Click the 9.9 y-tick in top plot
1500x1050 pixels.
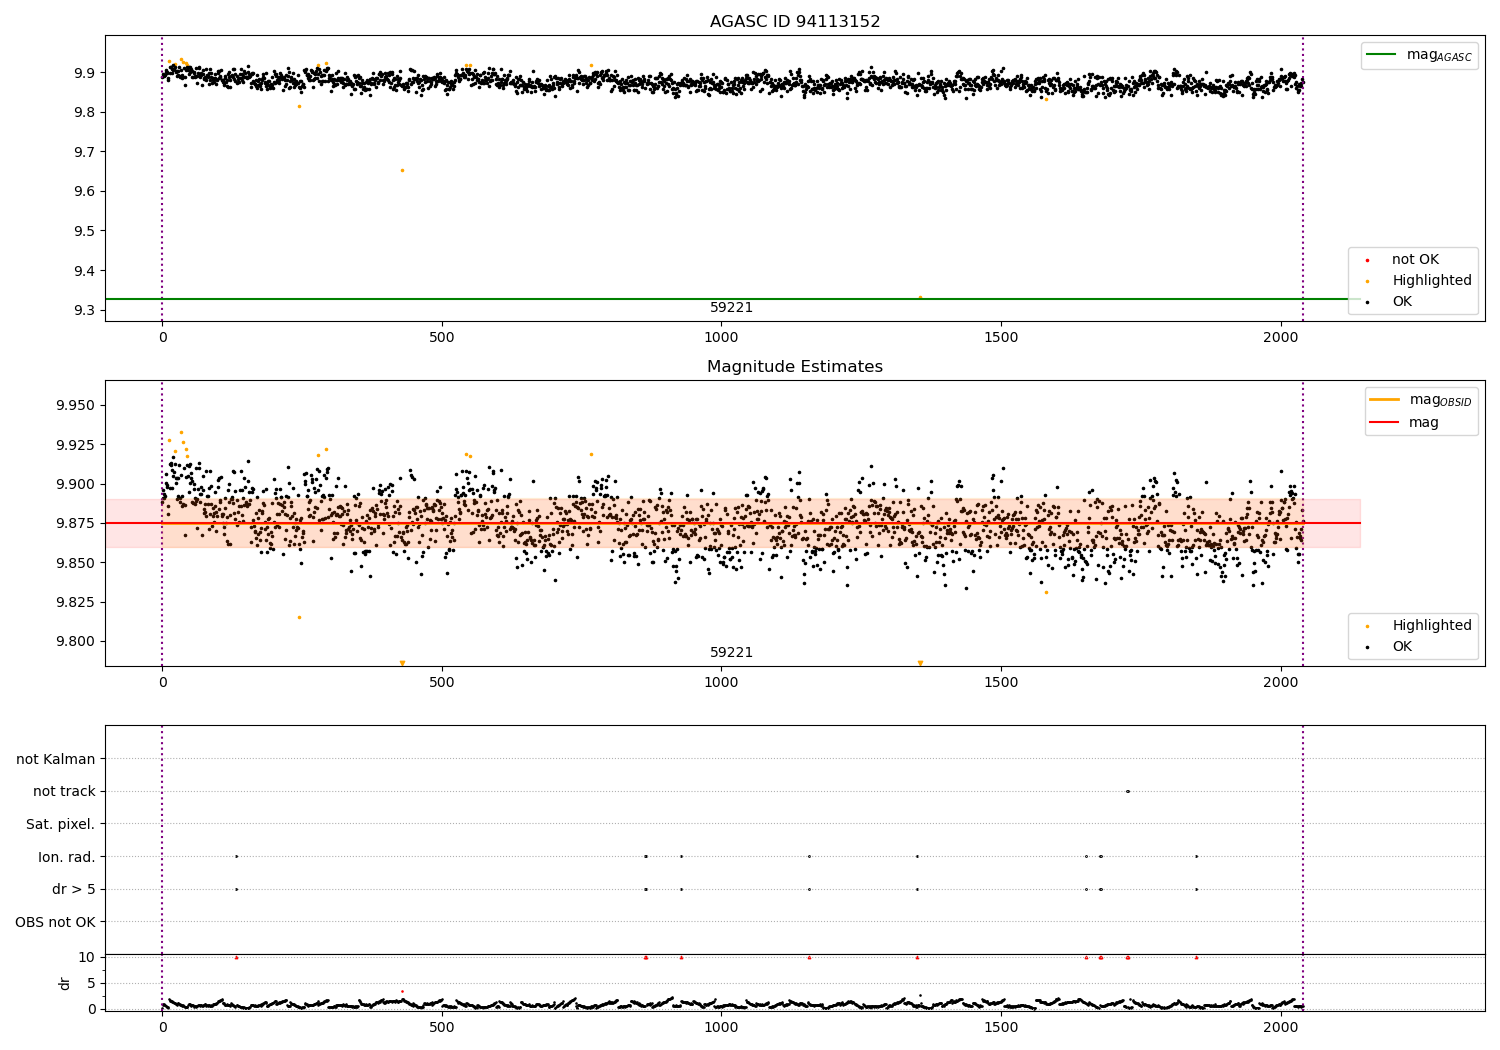[x=83, y=73]
